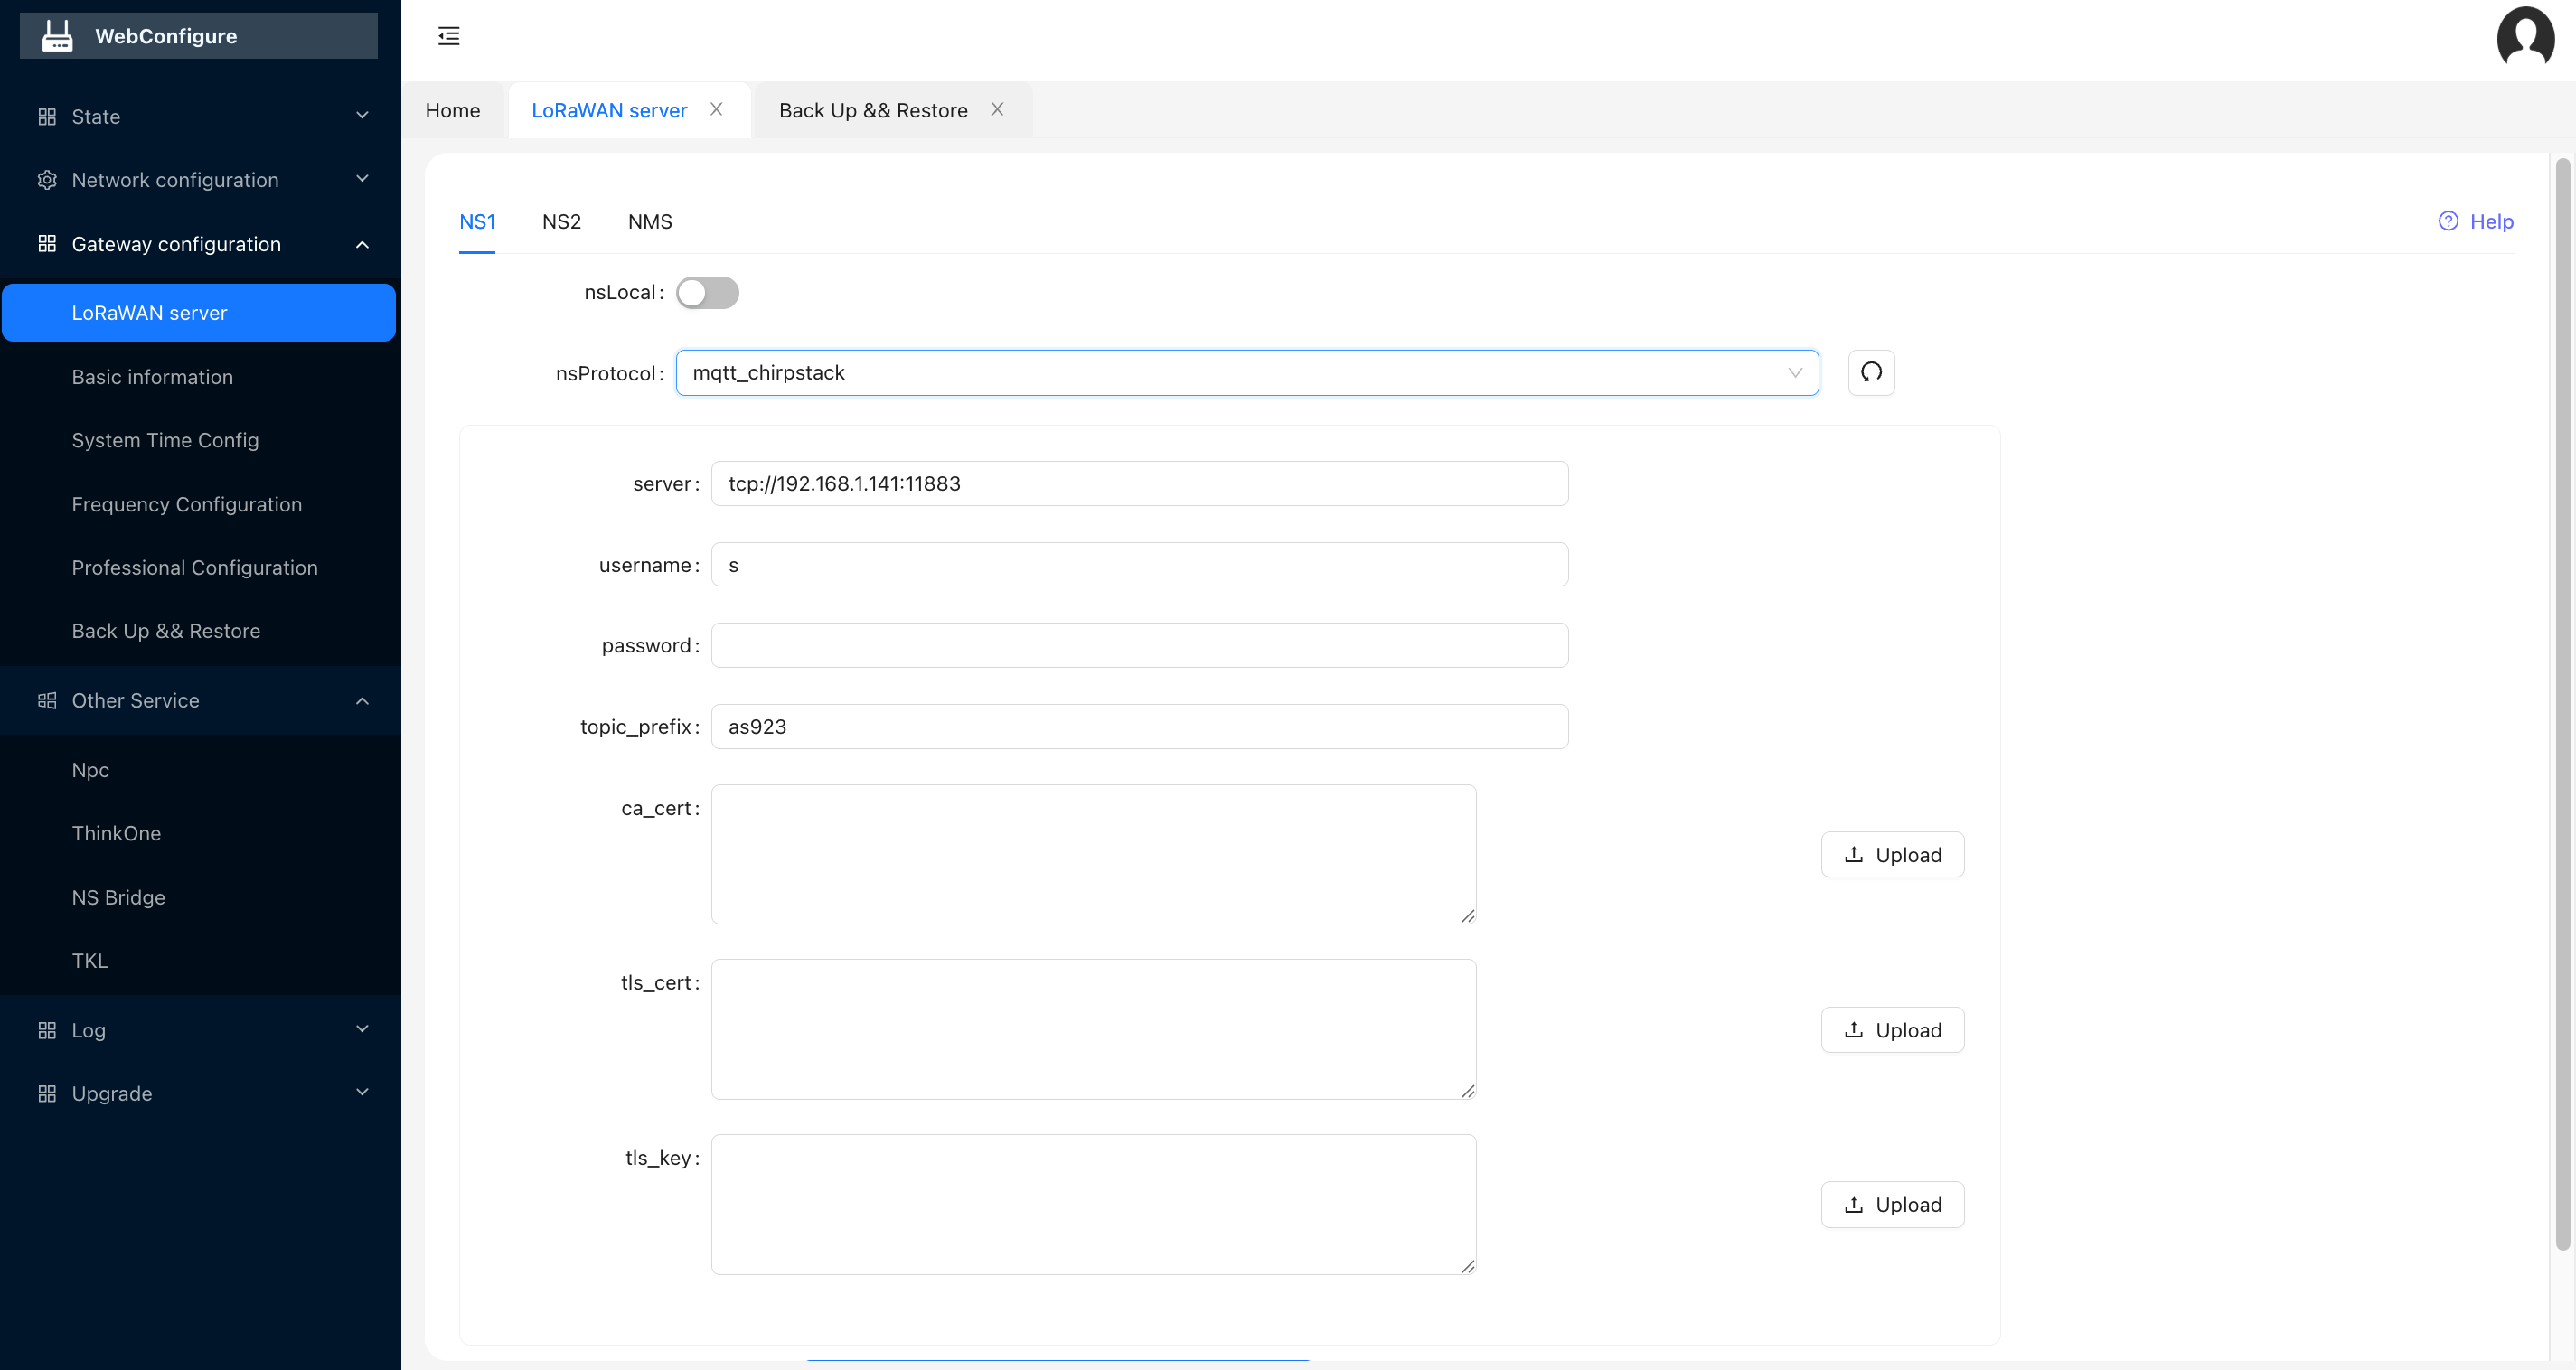This screenshot has height=1370, width=2576.
Task: Collapse sidebar with the menu fold icon
Action: pos(449,36)
